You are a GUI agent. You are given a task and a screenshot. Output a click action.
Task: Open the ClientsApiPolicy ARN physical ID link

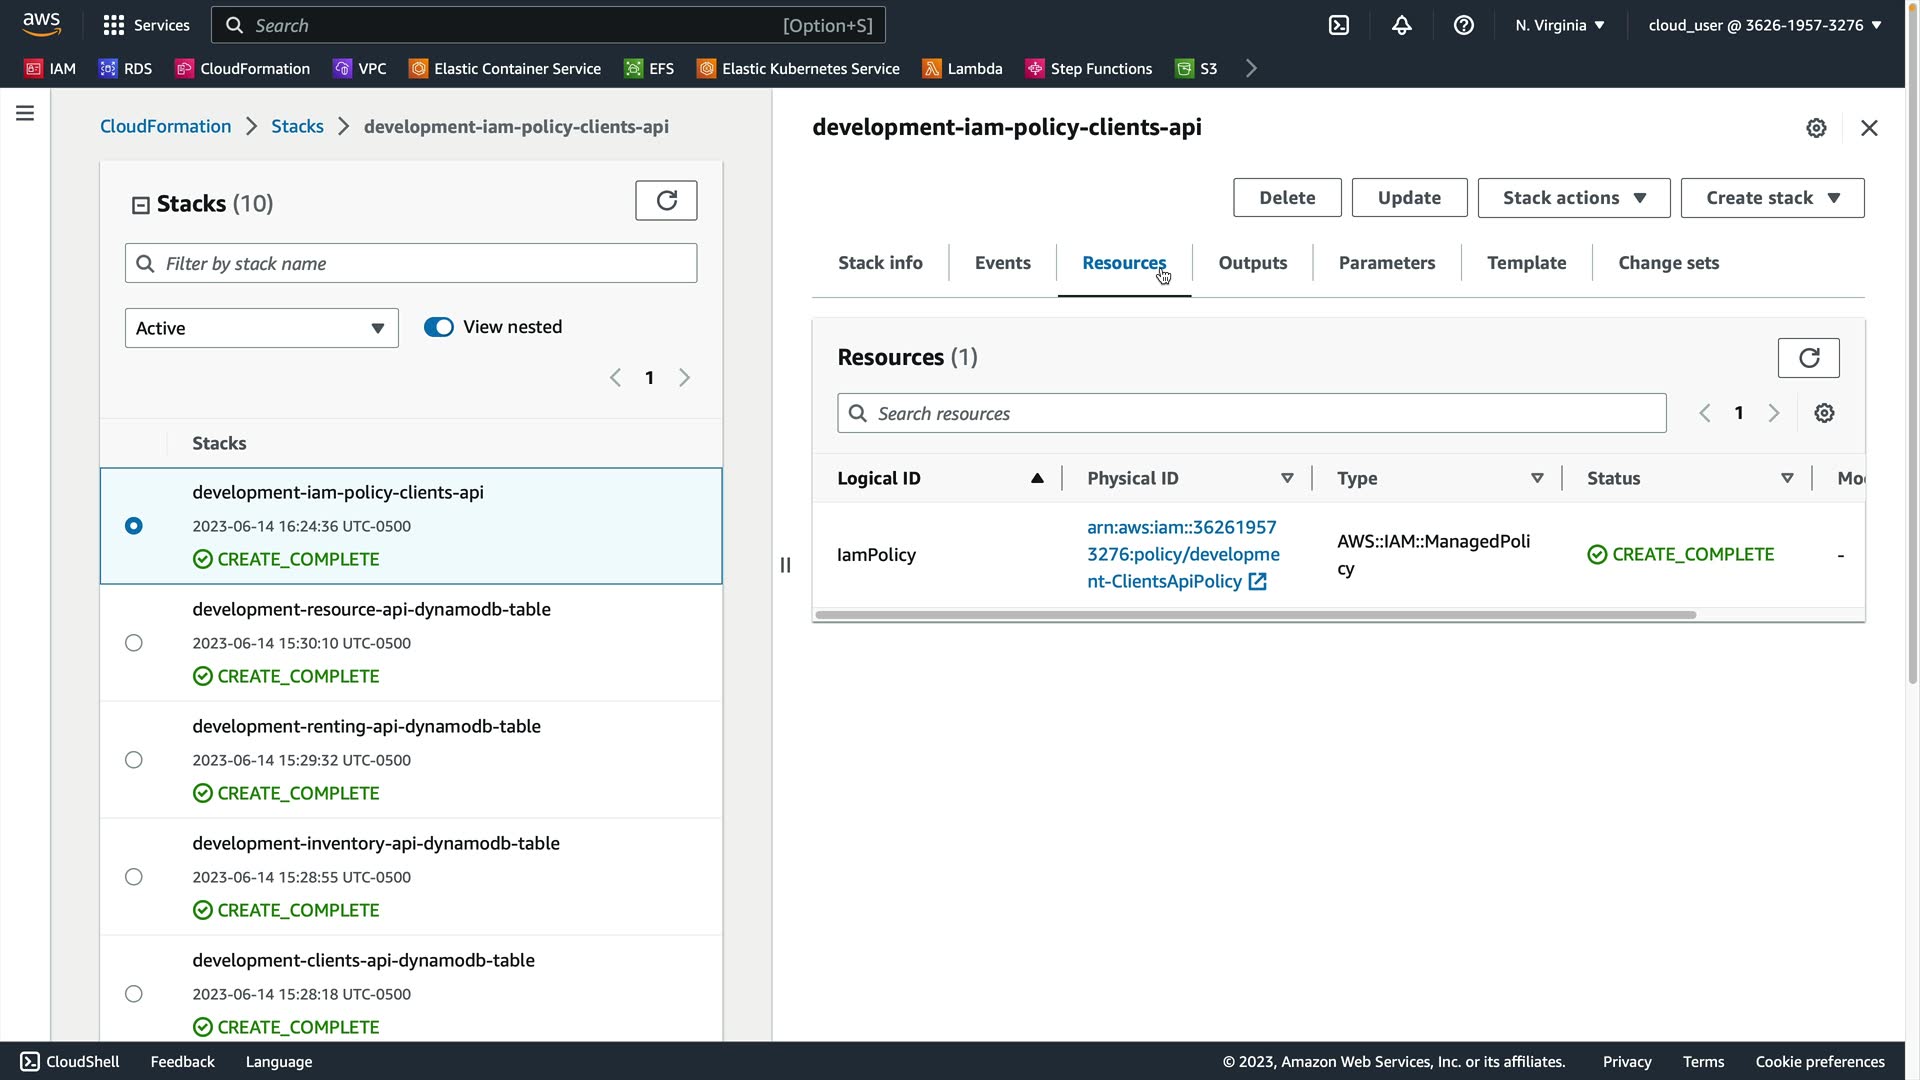[x=1182, y=554]
